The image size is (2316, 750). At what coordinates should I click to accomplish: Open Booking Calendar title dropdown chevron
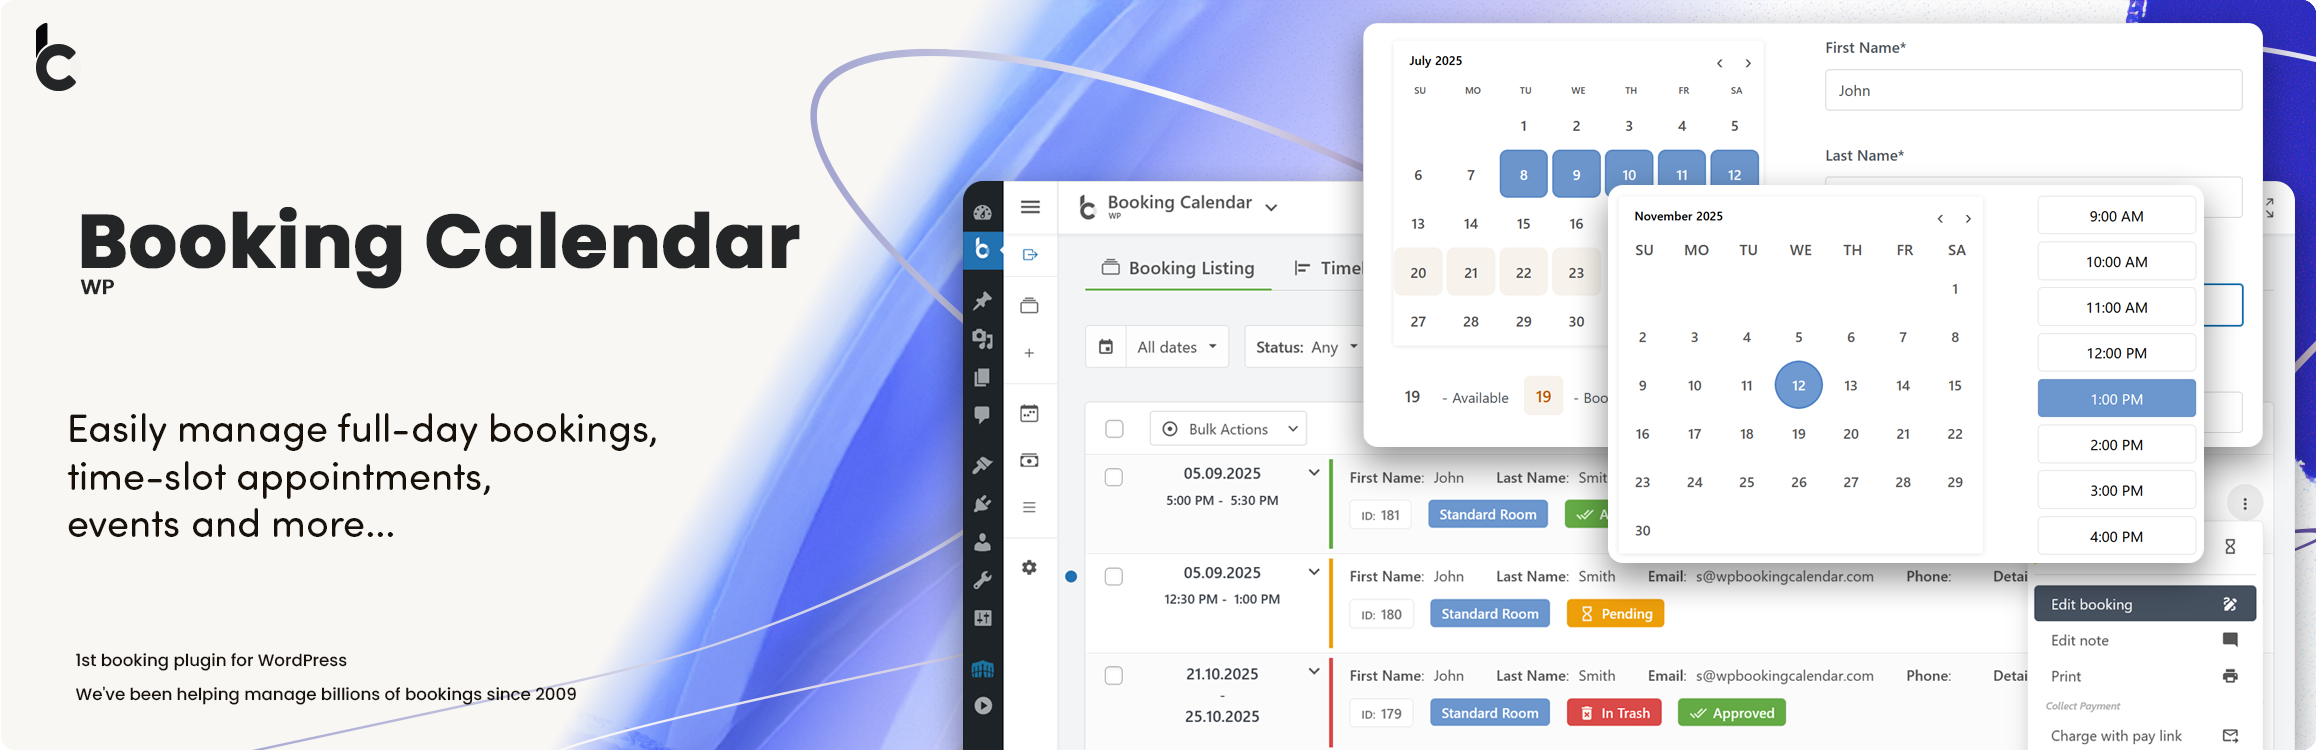1271,208
